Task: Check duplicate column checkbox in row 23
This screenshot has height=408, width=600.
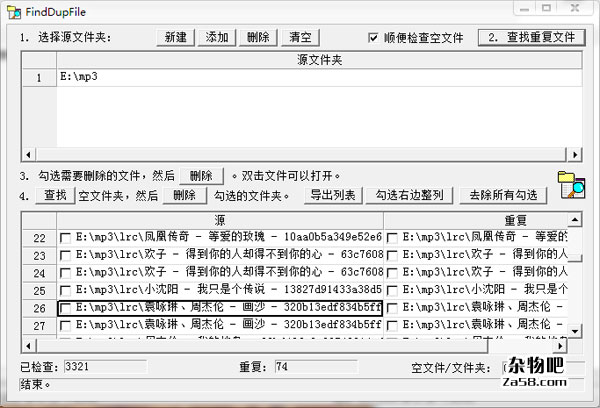Action: pyautogui.click(x=392, y=256)
